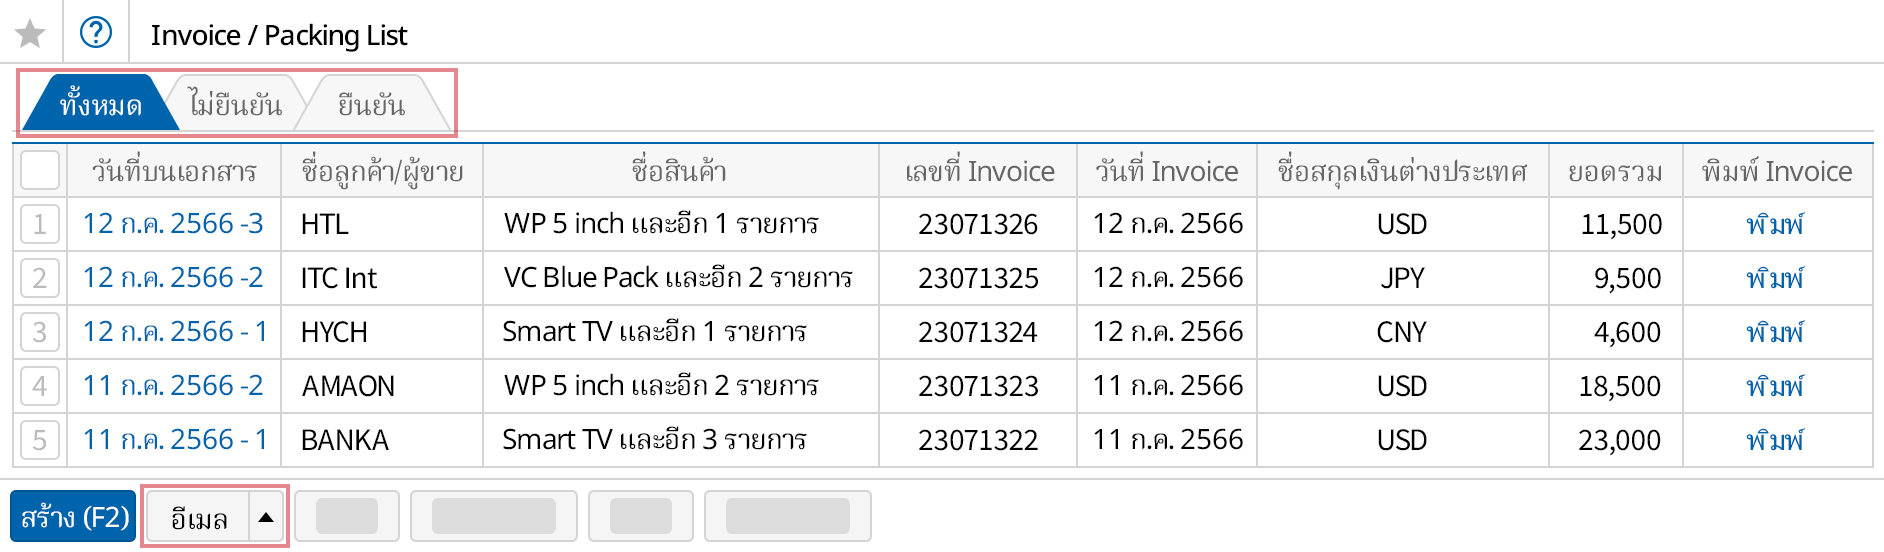This screenshot has width=1884, height=552.
Task: Switch to the ทั้งหมด tab
Action: point(99,105)
